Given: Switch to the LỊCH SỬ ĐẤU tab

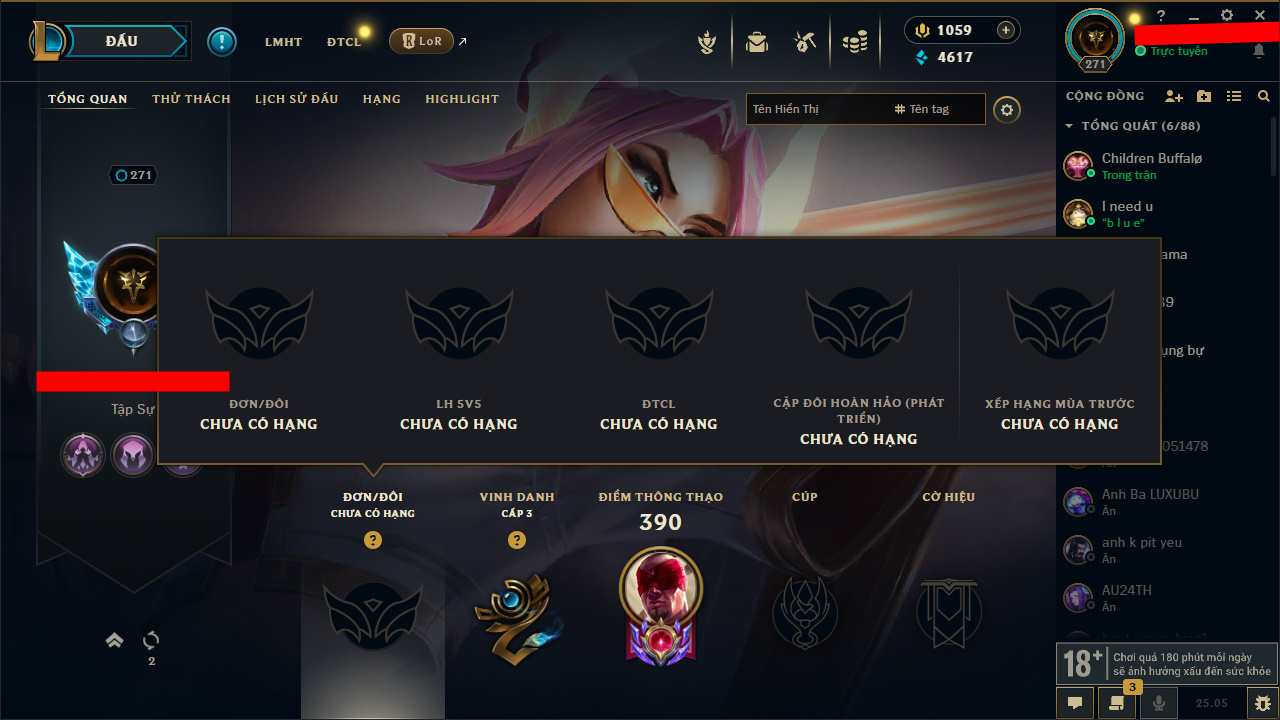Looking at the screenshot, I should (296, 99).
